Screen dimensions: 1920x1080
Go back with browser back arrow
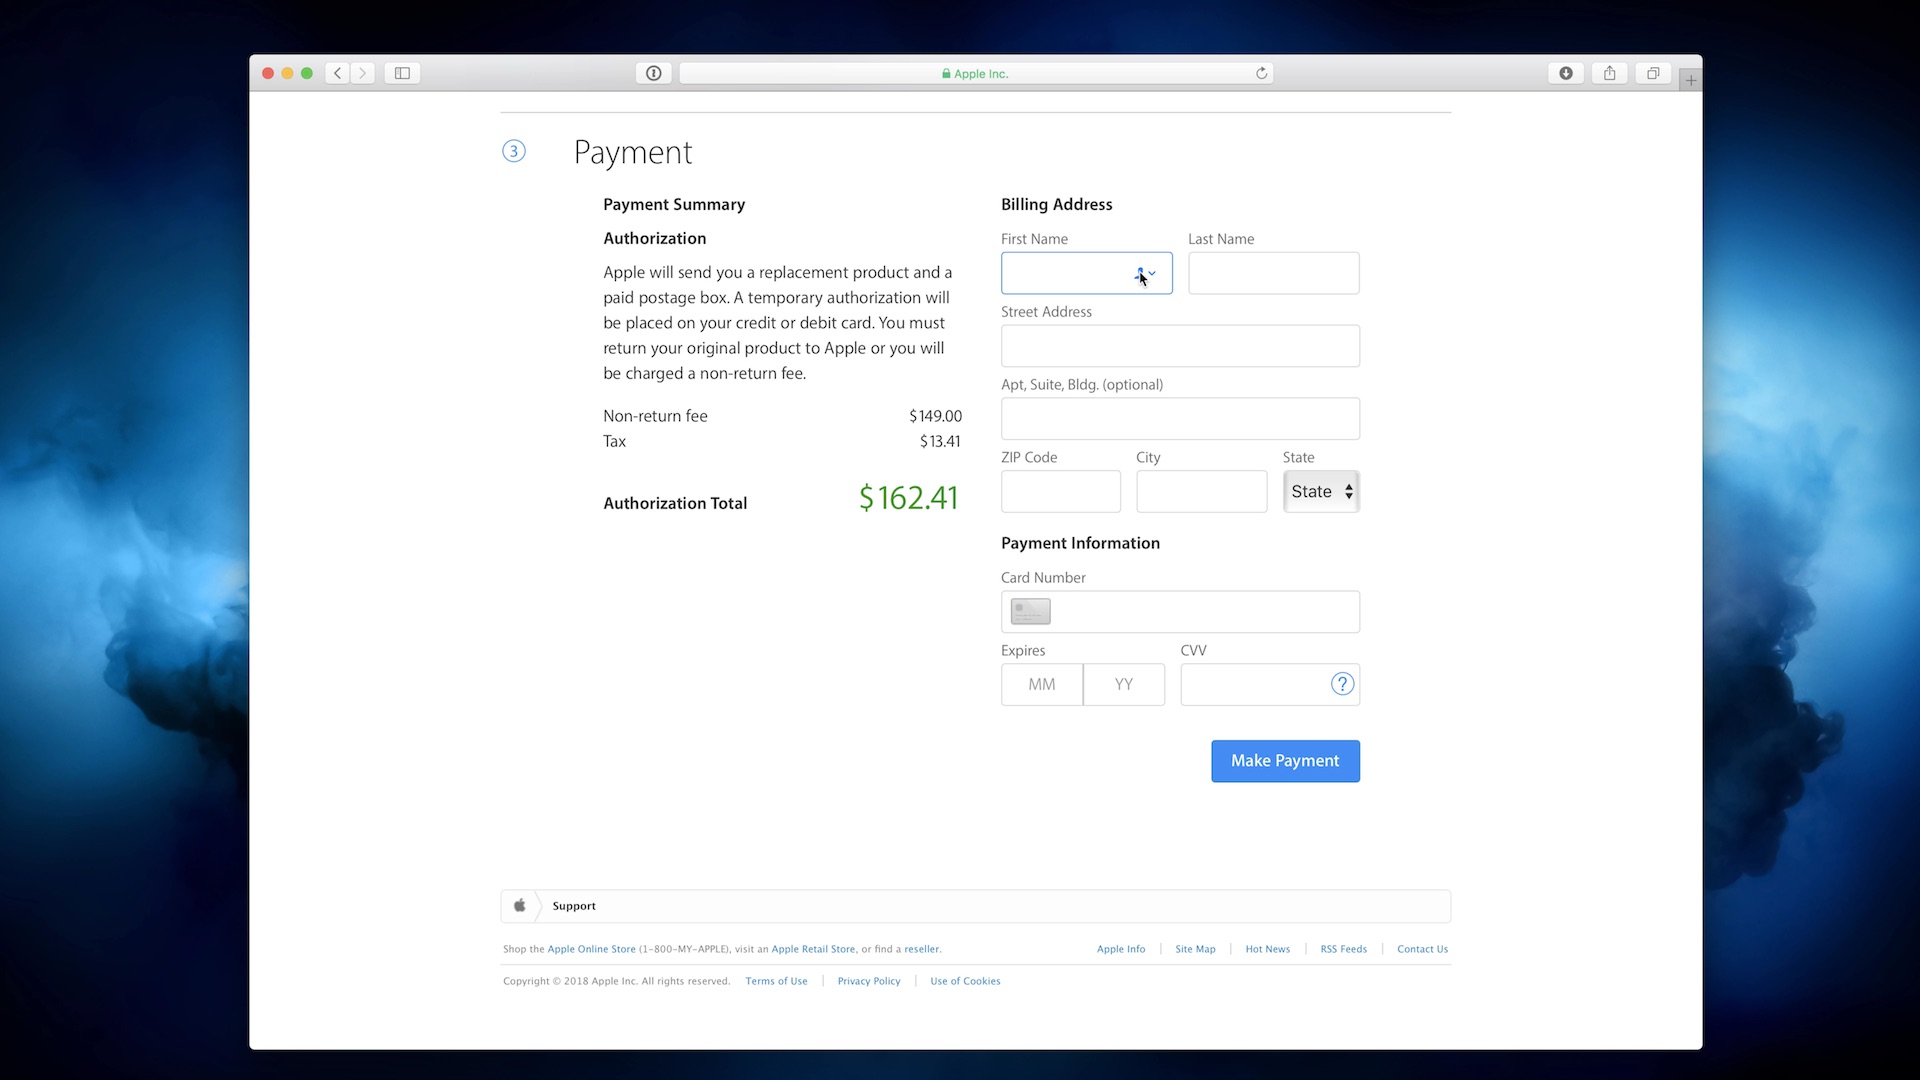point(338,73)
